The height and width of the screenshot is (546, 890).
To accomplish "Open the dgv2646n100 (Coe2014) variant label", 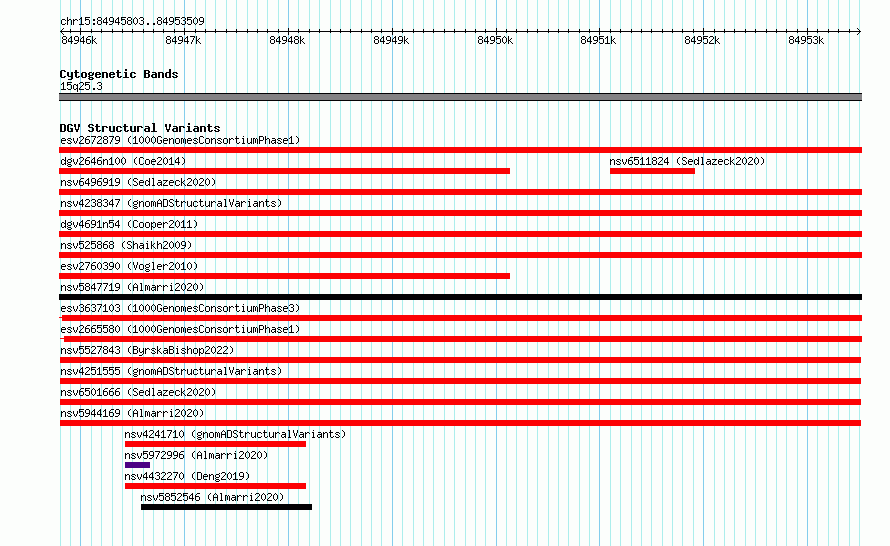I will (123, 161).
